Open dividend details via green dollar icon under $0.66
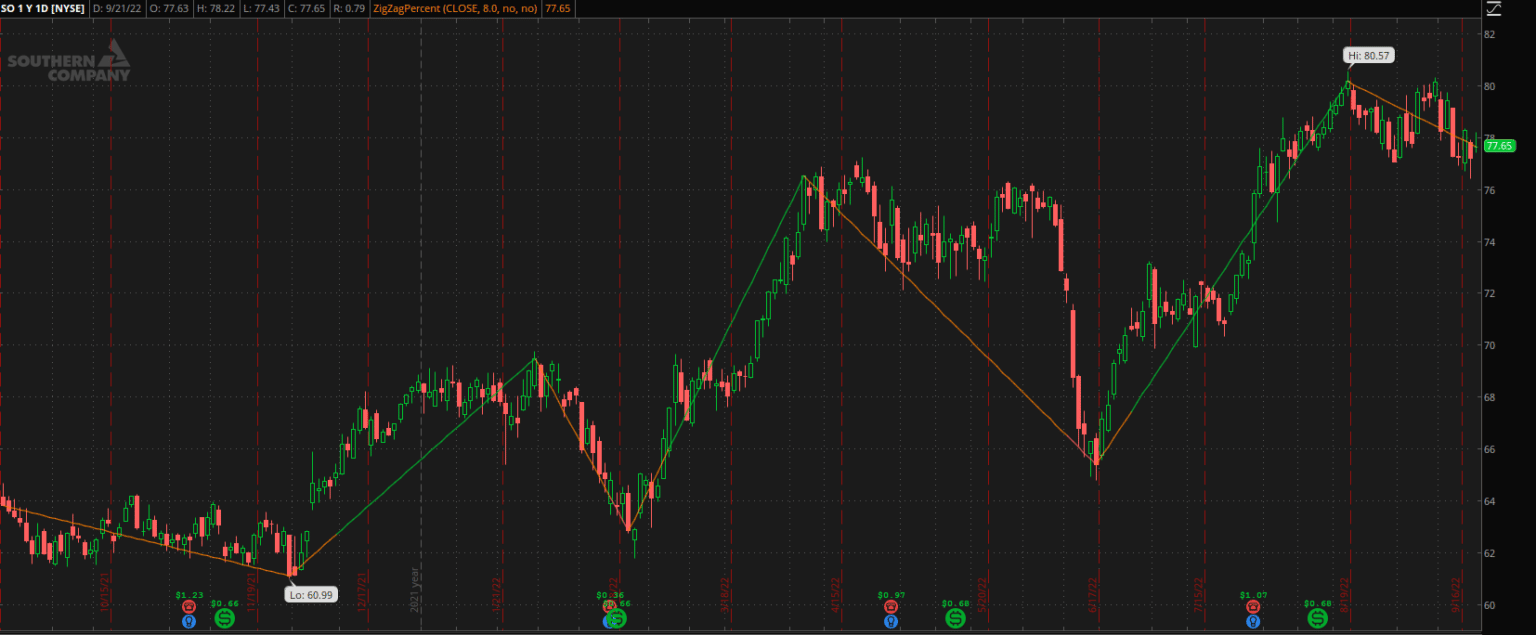 pos(225,618)
